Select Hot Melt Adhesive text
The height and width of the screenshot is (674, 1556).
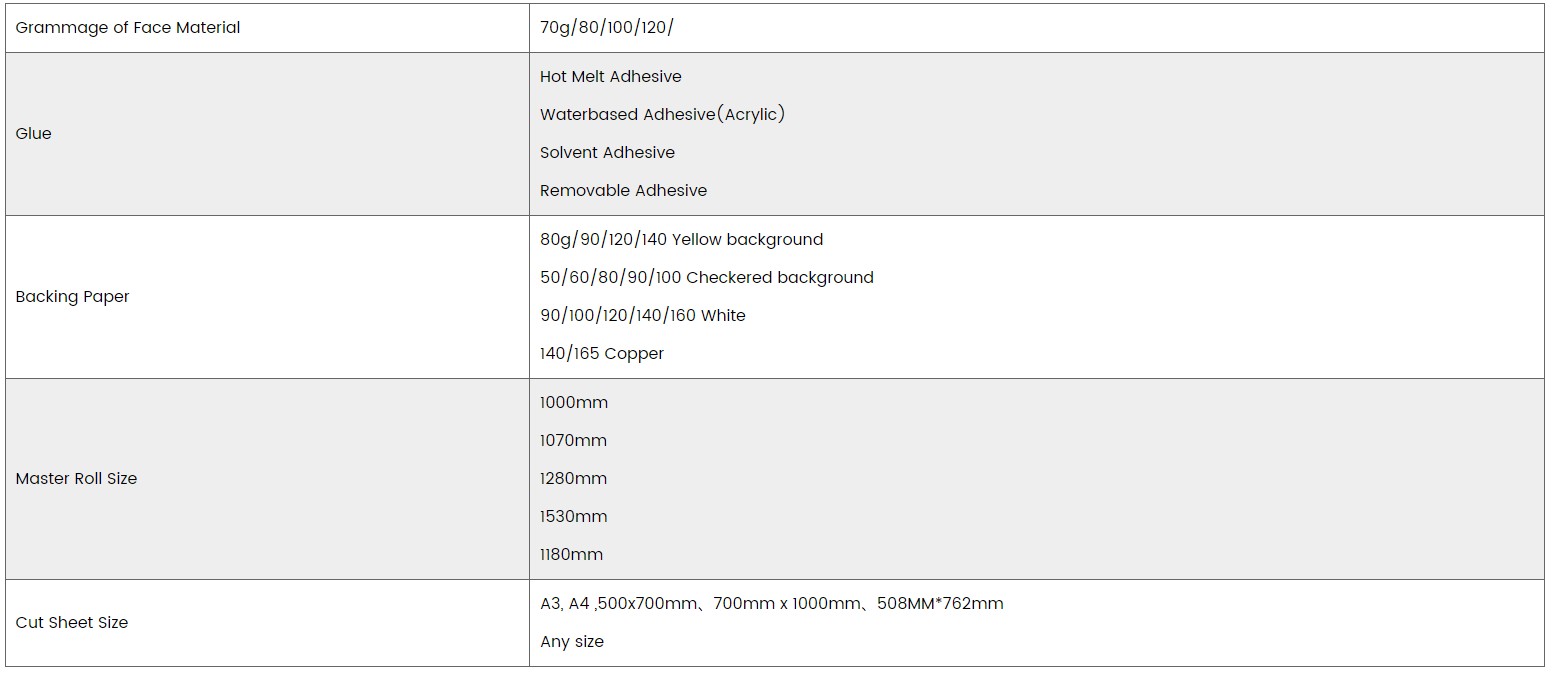[610, 77]
